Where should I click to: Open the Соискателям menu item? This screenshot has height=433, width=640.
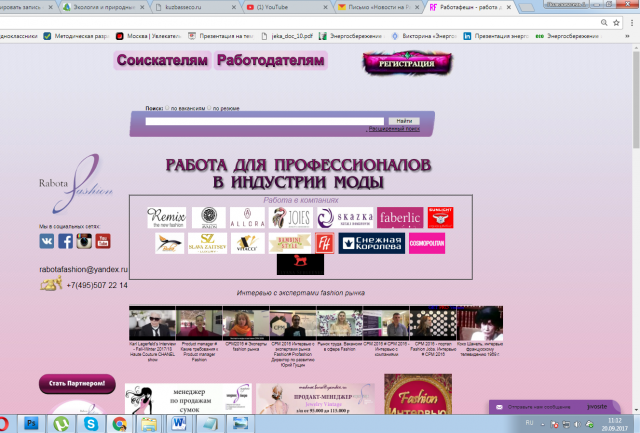(x=162, y=60)
